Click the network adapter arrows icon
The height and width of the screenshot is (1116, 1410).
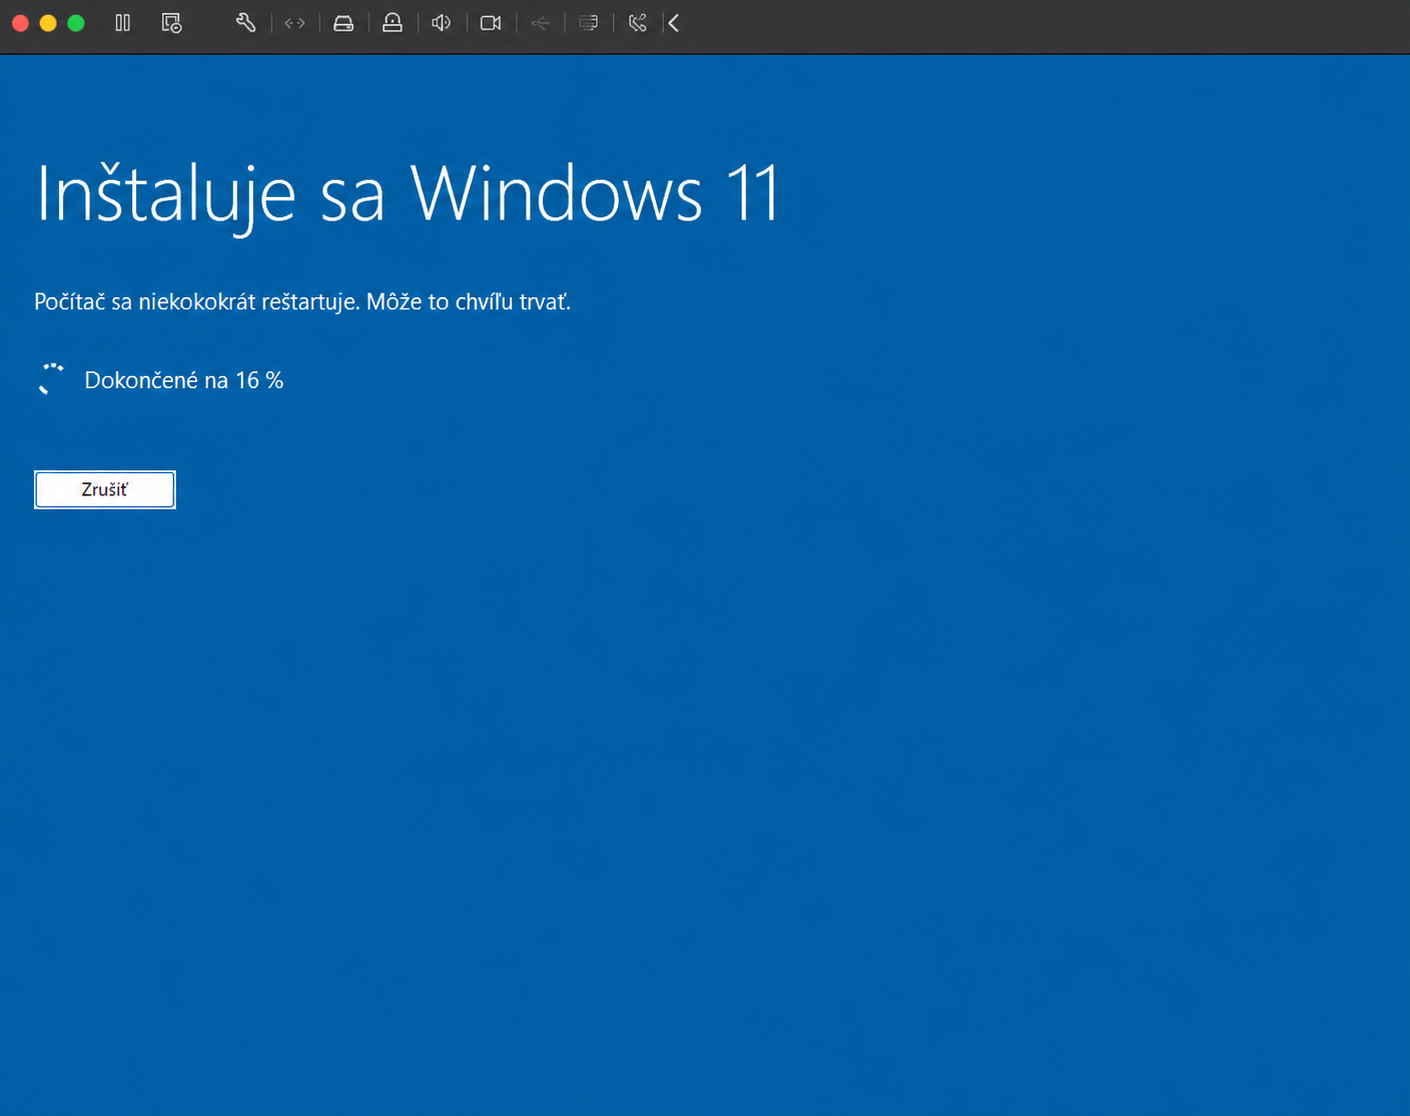295,23
